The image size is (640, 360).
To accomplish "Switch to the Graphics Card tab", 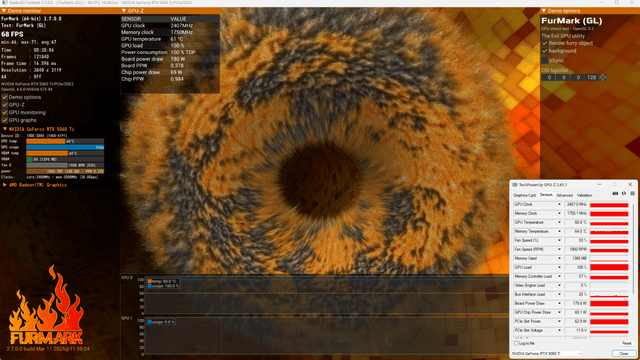I will 524,196.
